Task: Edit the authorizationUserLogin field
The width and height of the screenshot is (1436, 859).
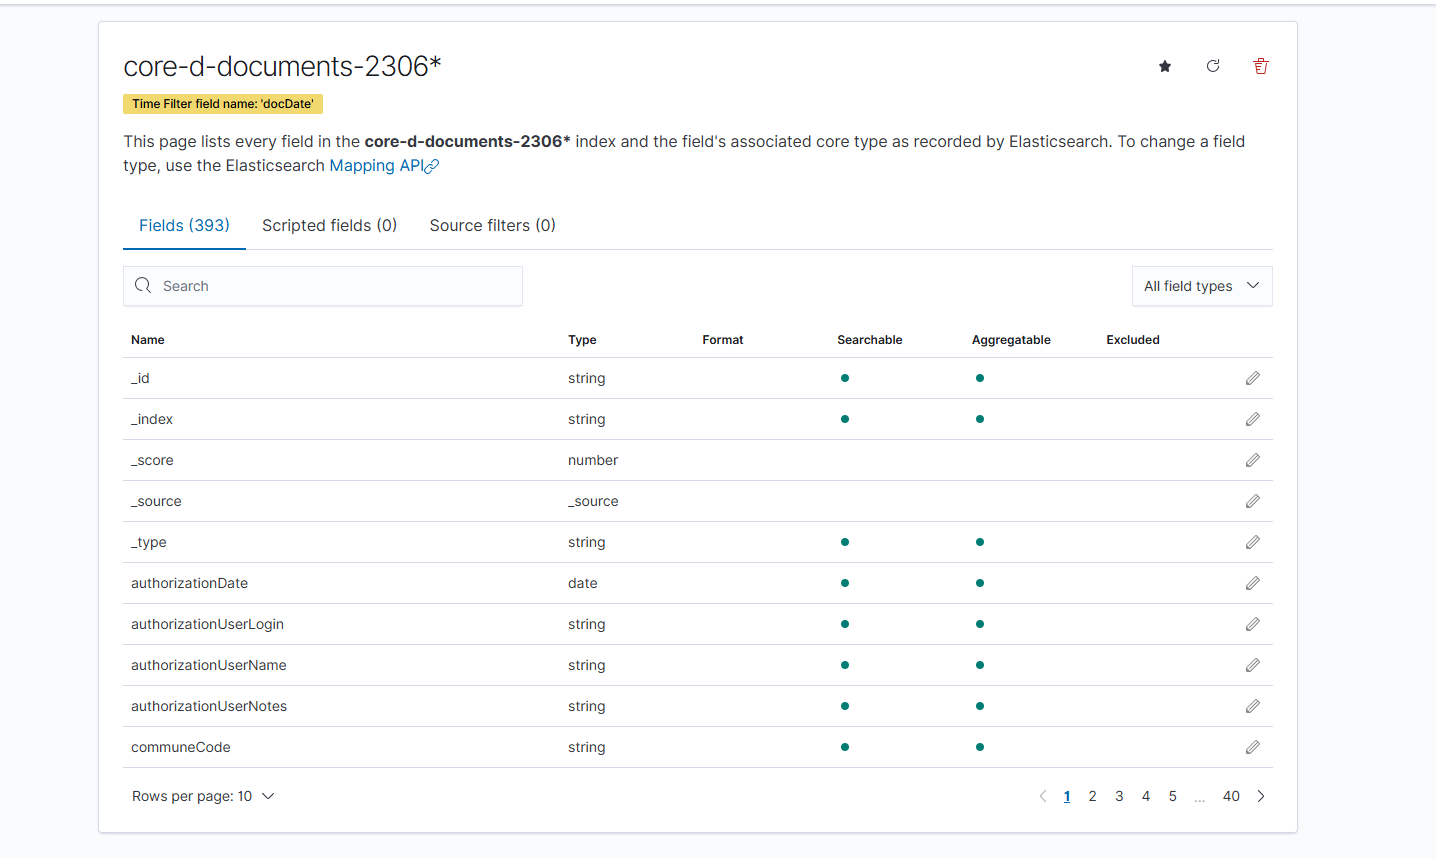Action: [x=1252, y=624]
